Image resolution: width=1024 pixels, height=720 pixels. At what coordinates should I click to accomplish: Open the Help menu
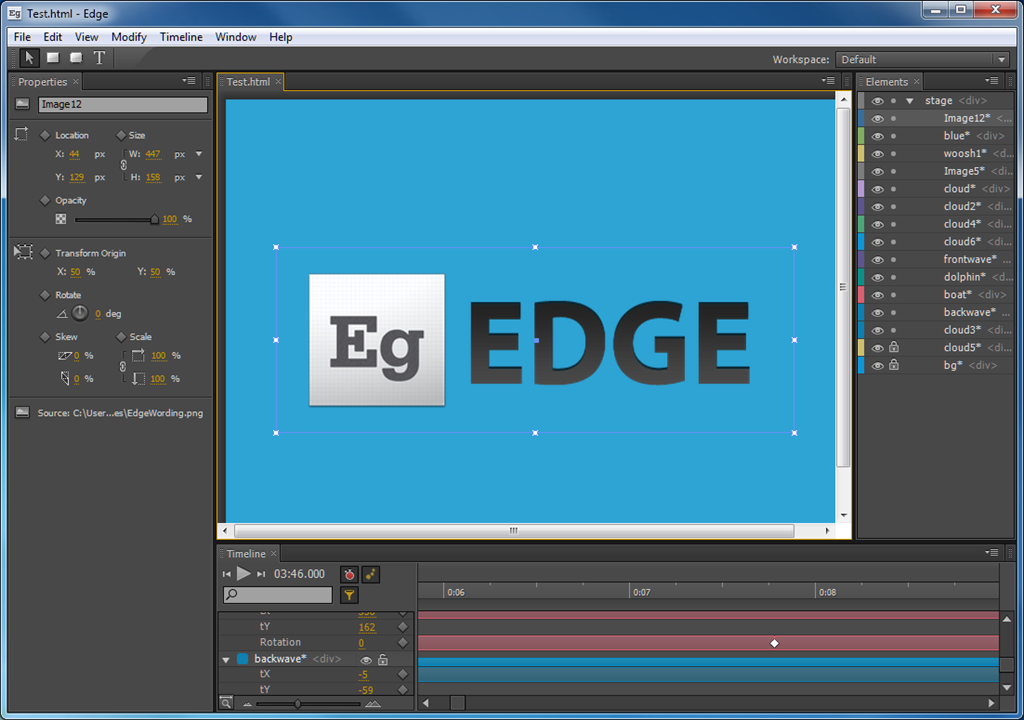coord(281,37)
